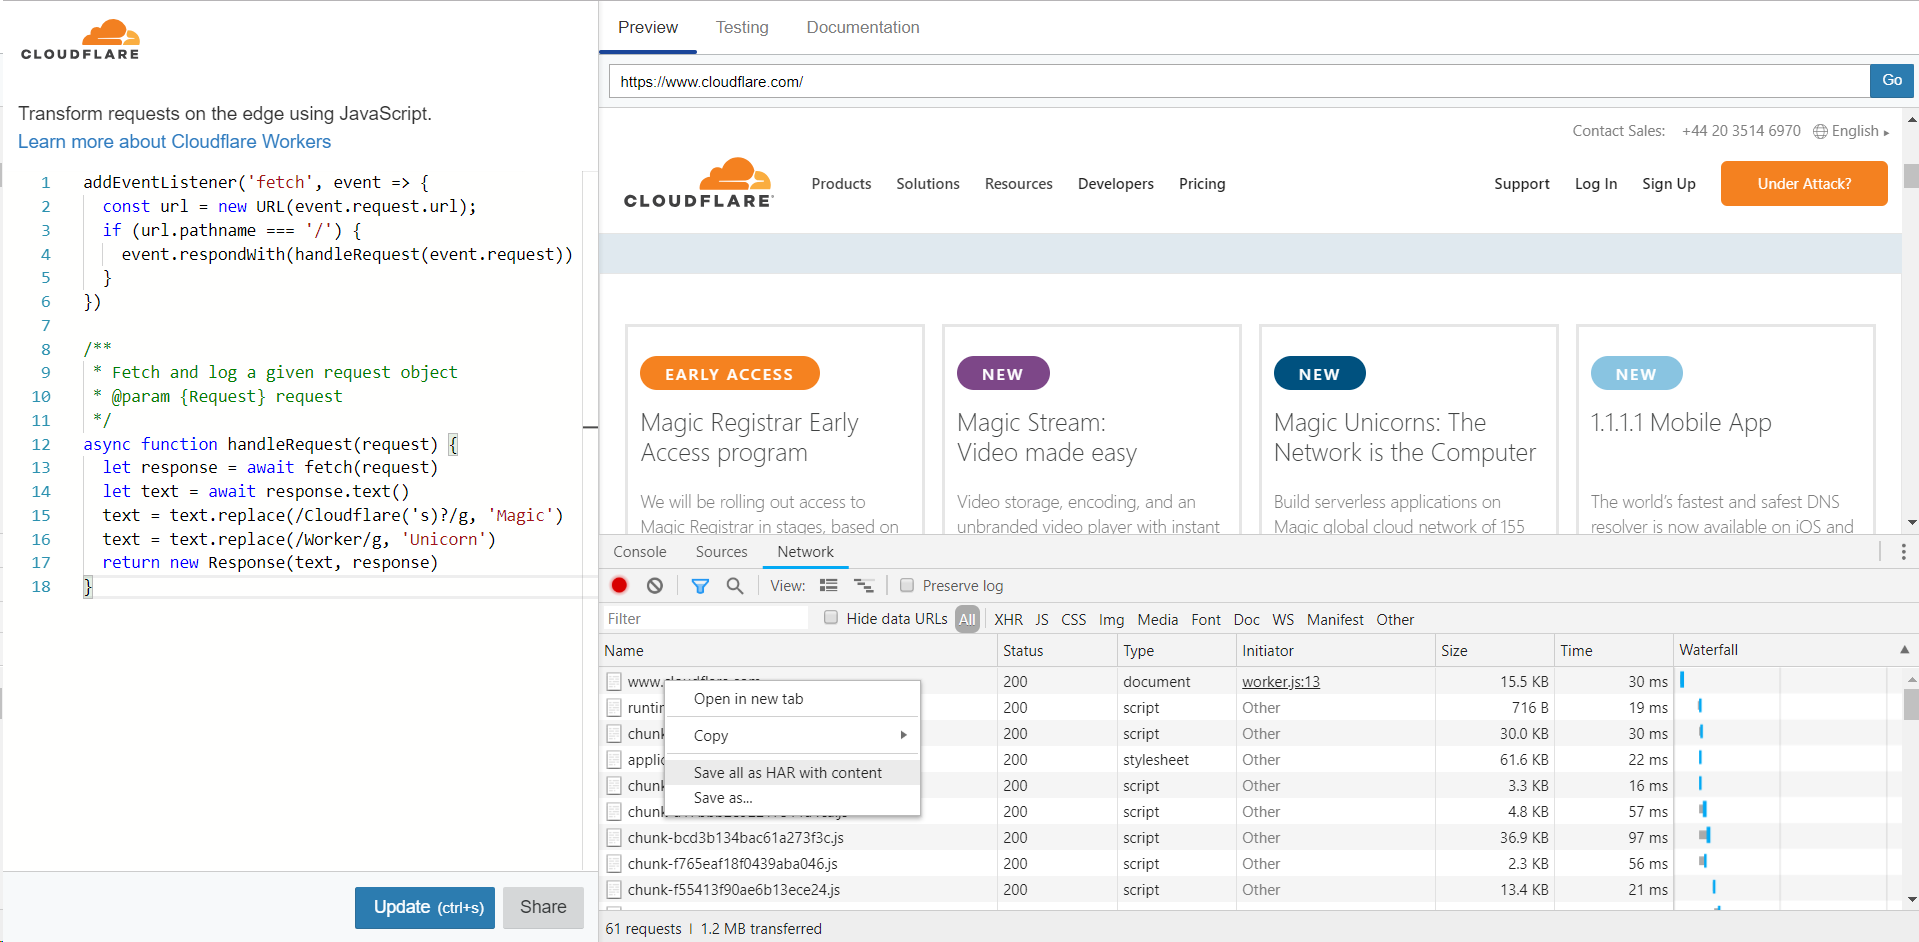The height and width of the screenshot is (942, 1919).
Task: Open worker.js:13 initiator link
Action: [1281, 682]
